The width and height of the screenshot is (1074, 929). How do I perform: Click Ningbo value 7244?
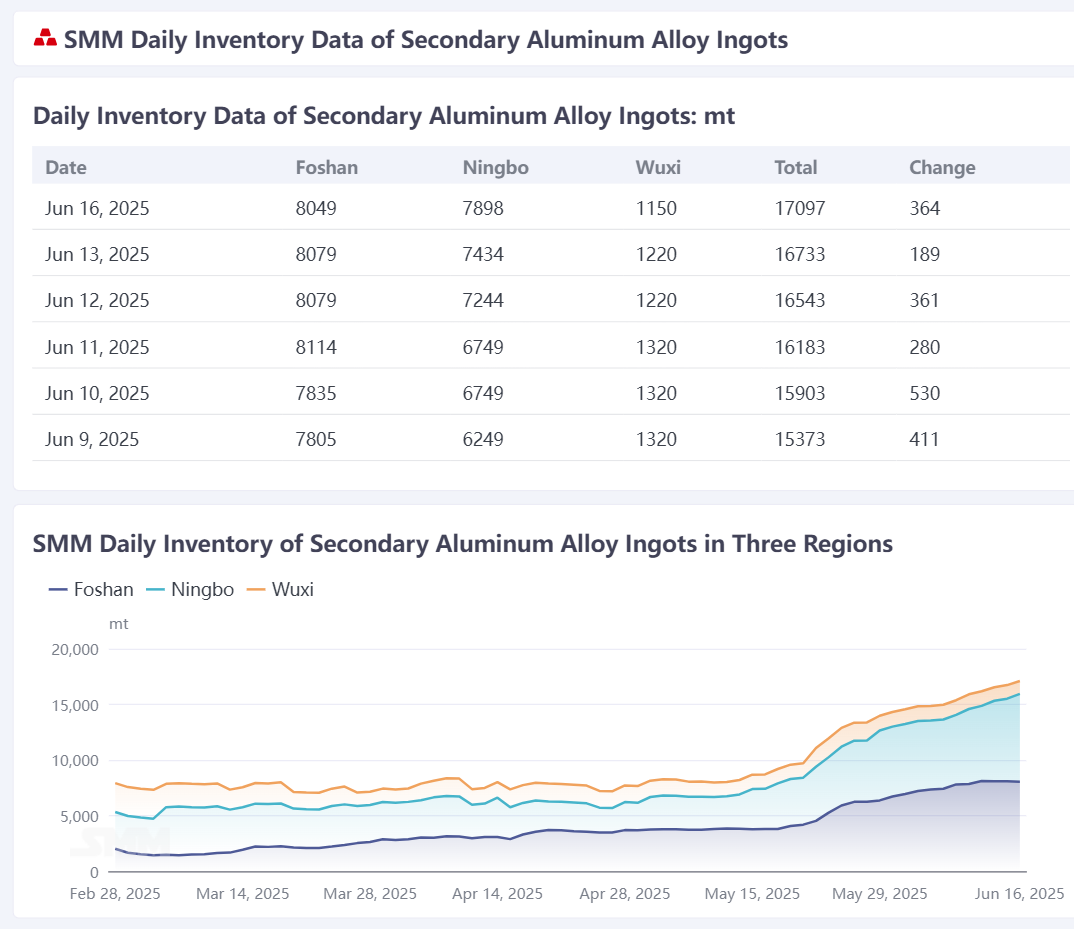pyautogui.click(x=483, y=300)
